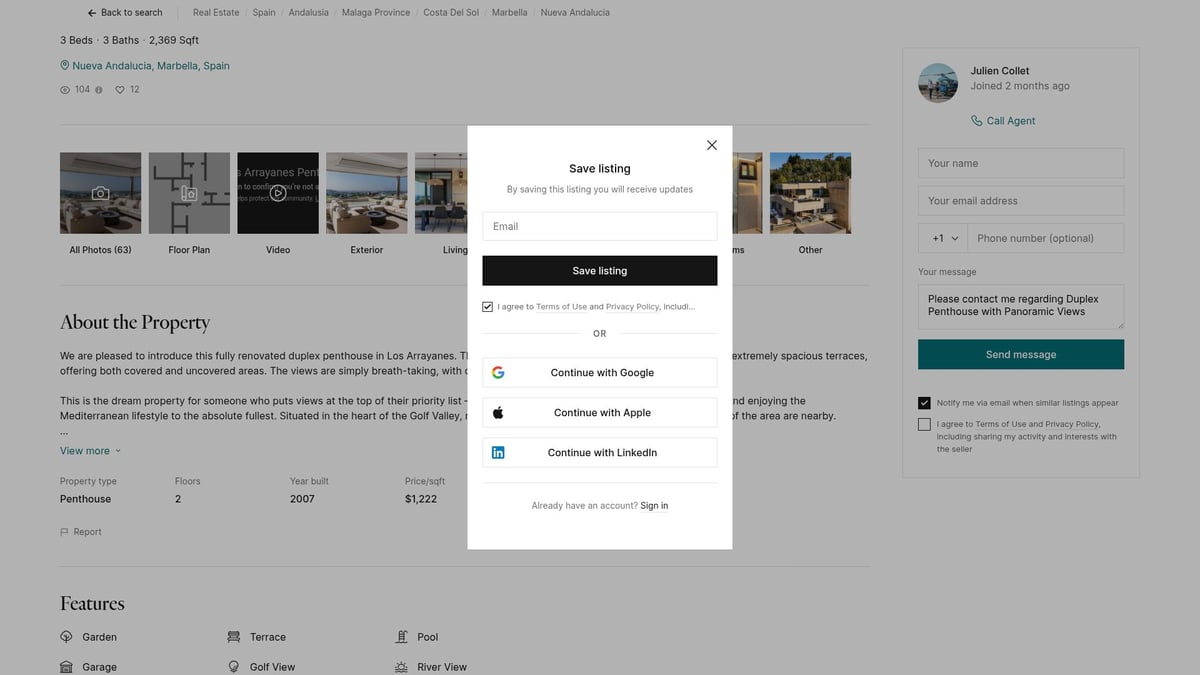Uncheck the agree to Terms checkbox in dialog
Screen dimensions: 1200x675
click(x=488, y=307)
